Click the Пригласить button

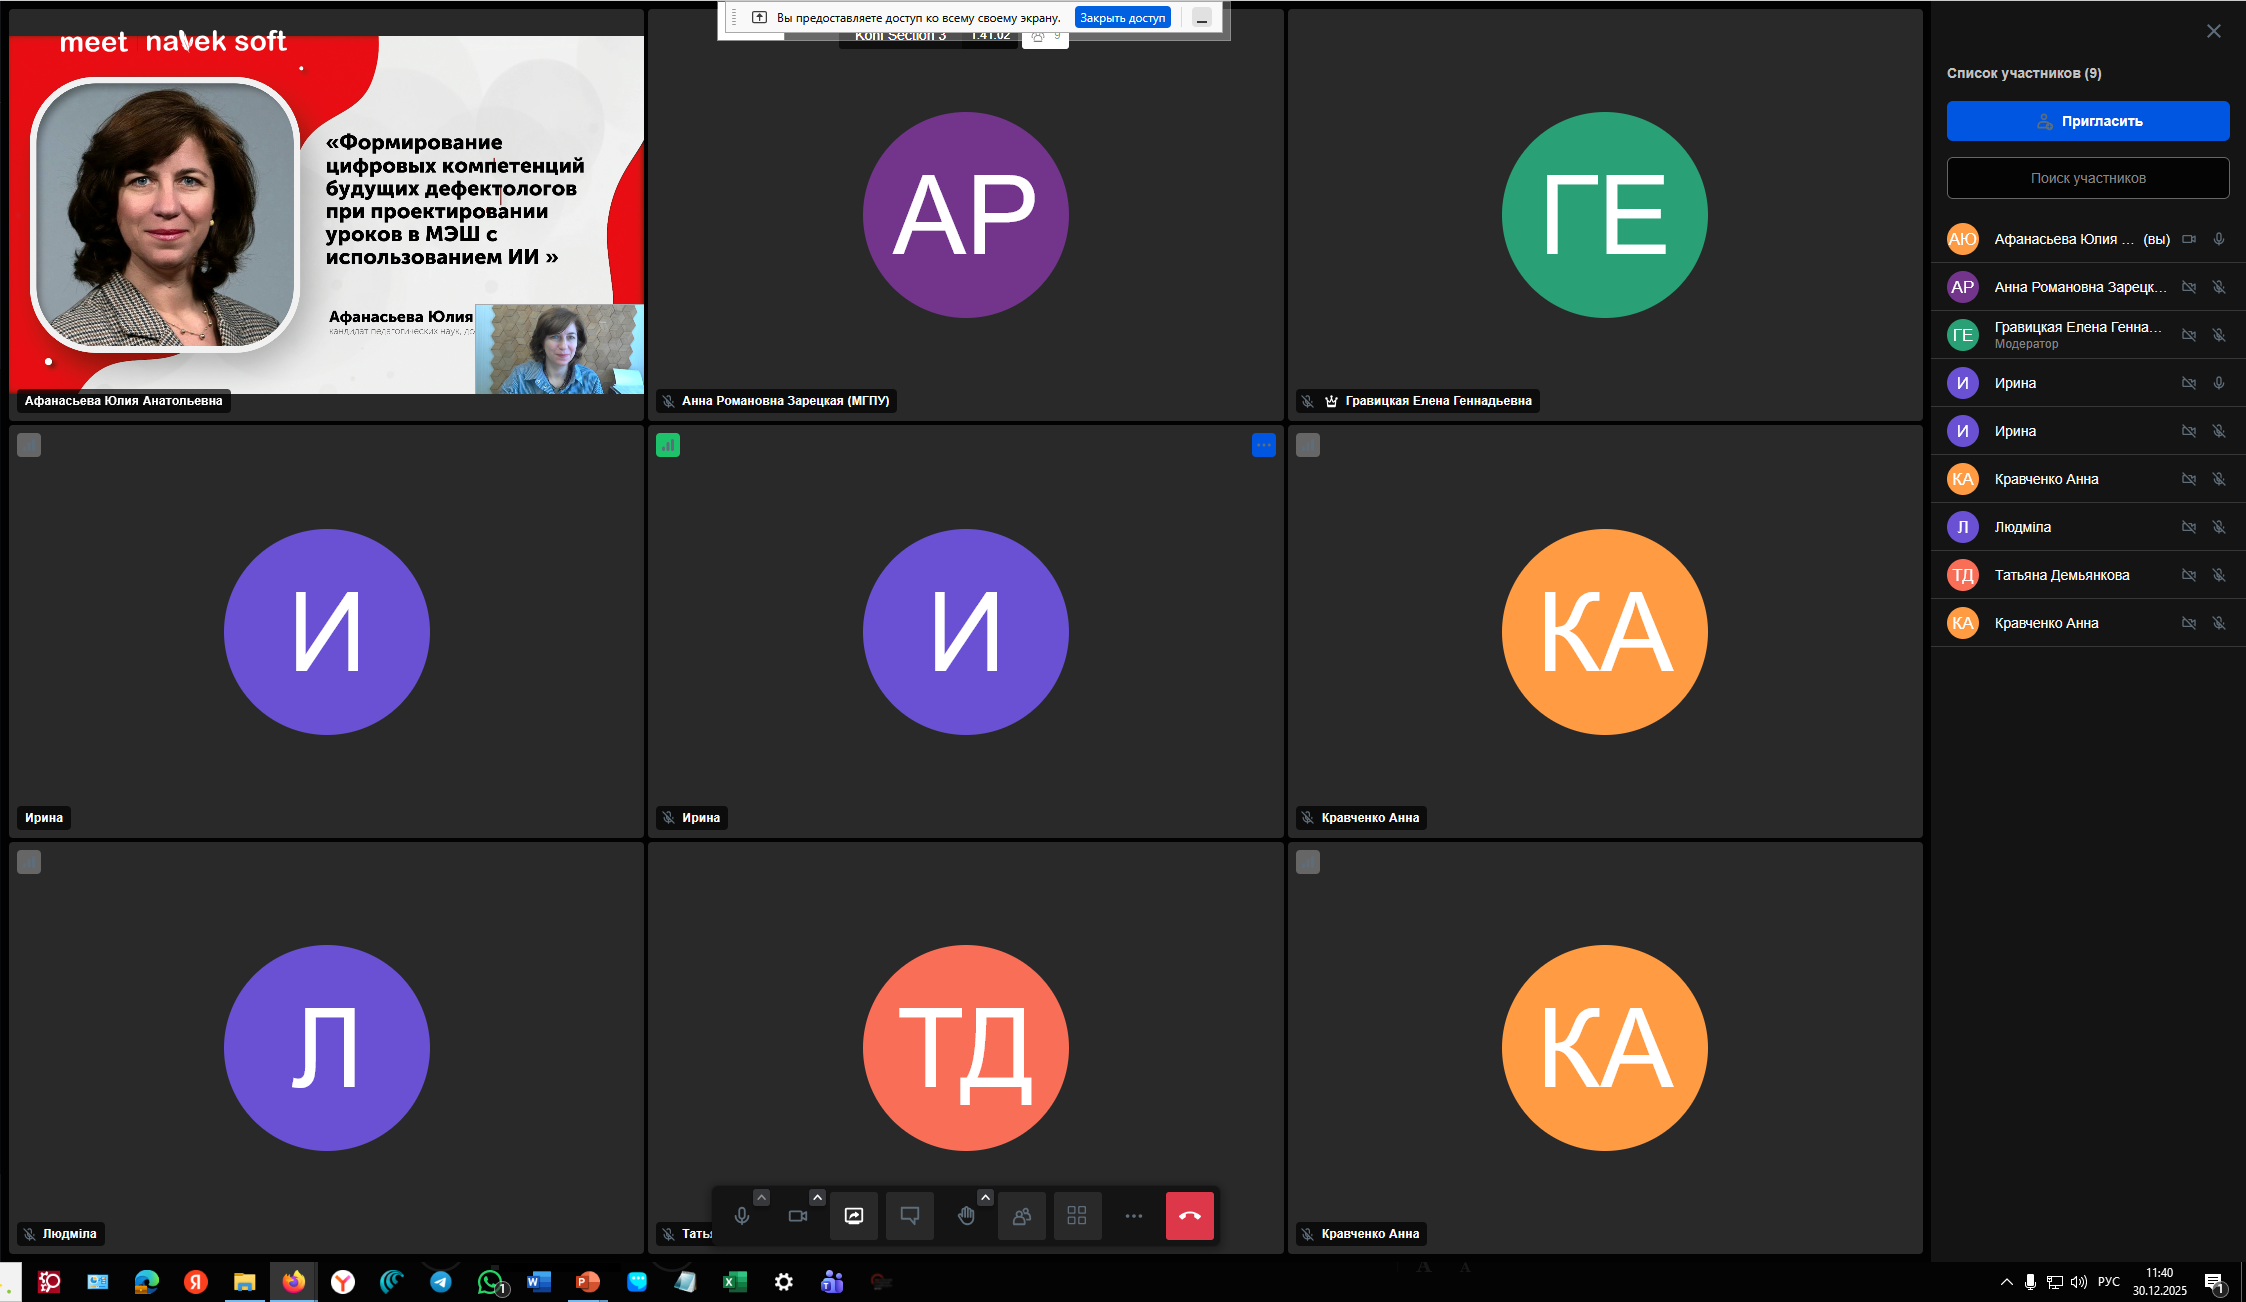[x=2087, y=121]
